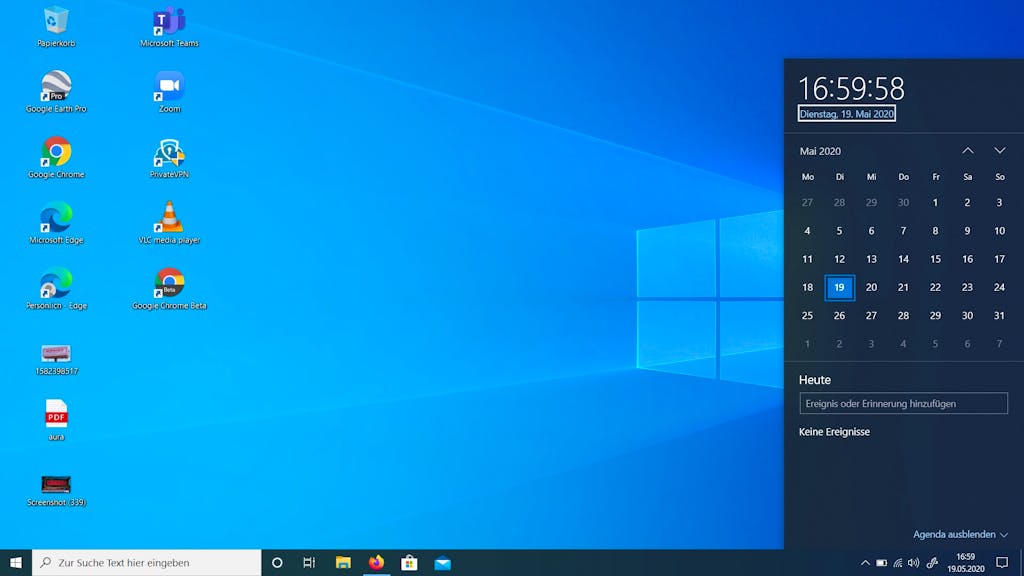Select May 8 in the calendar

click(935, 231)
